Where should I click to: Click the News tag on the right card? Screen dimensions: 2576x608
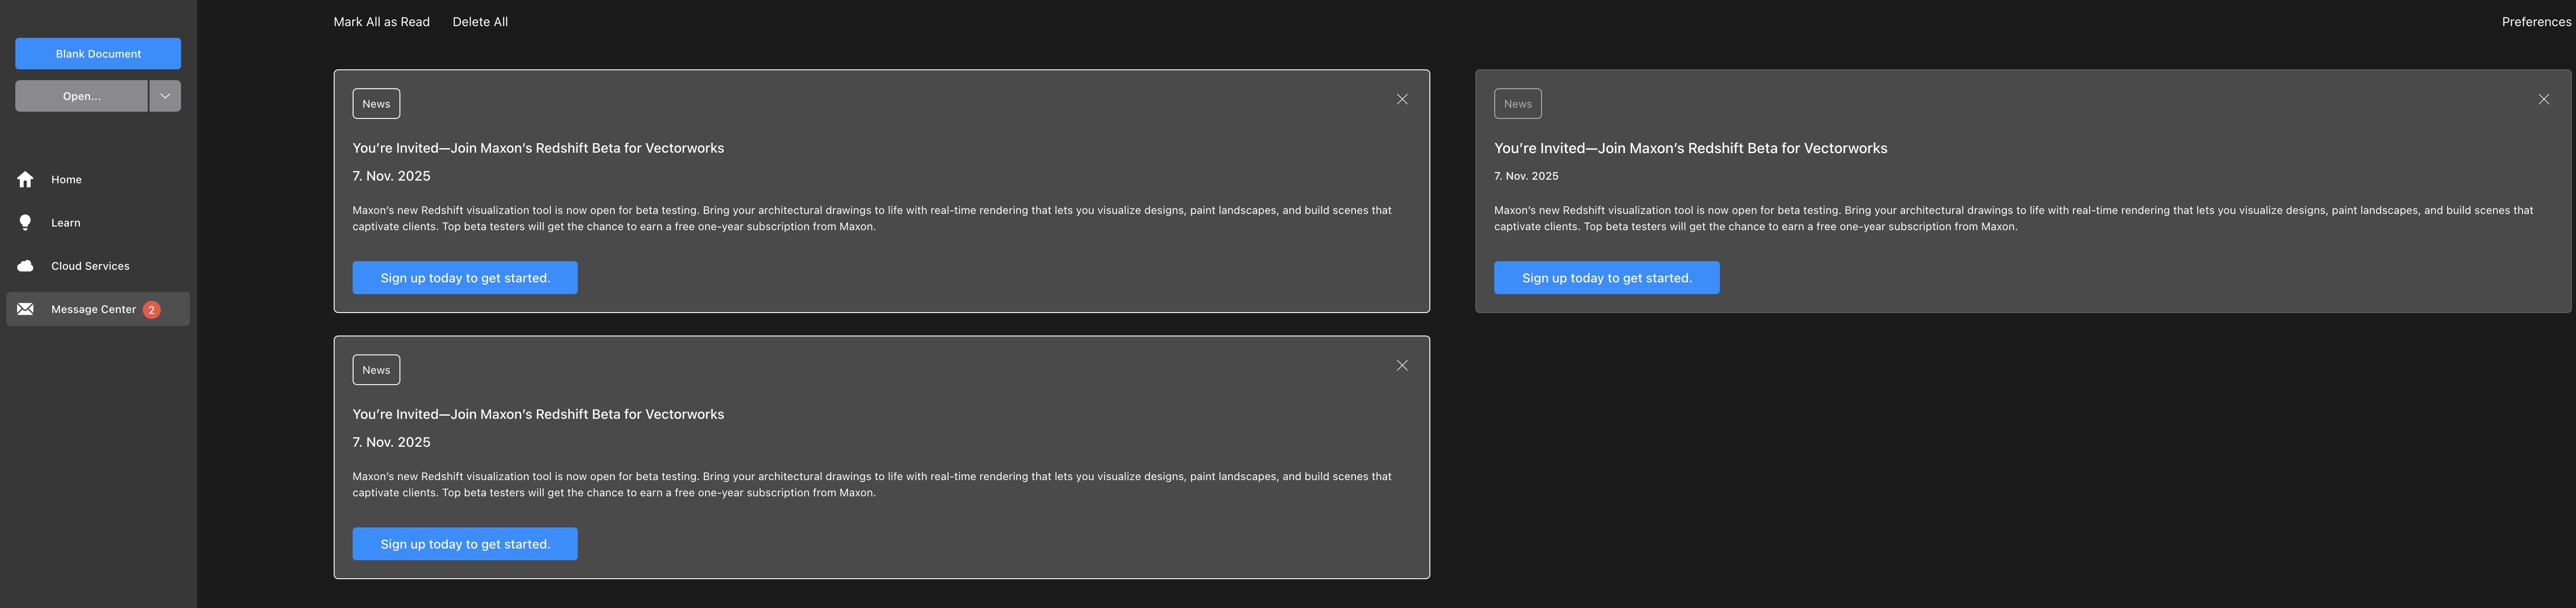tap(1517, 104)
